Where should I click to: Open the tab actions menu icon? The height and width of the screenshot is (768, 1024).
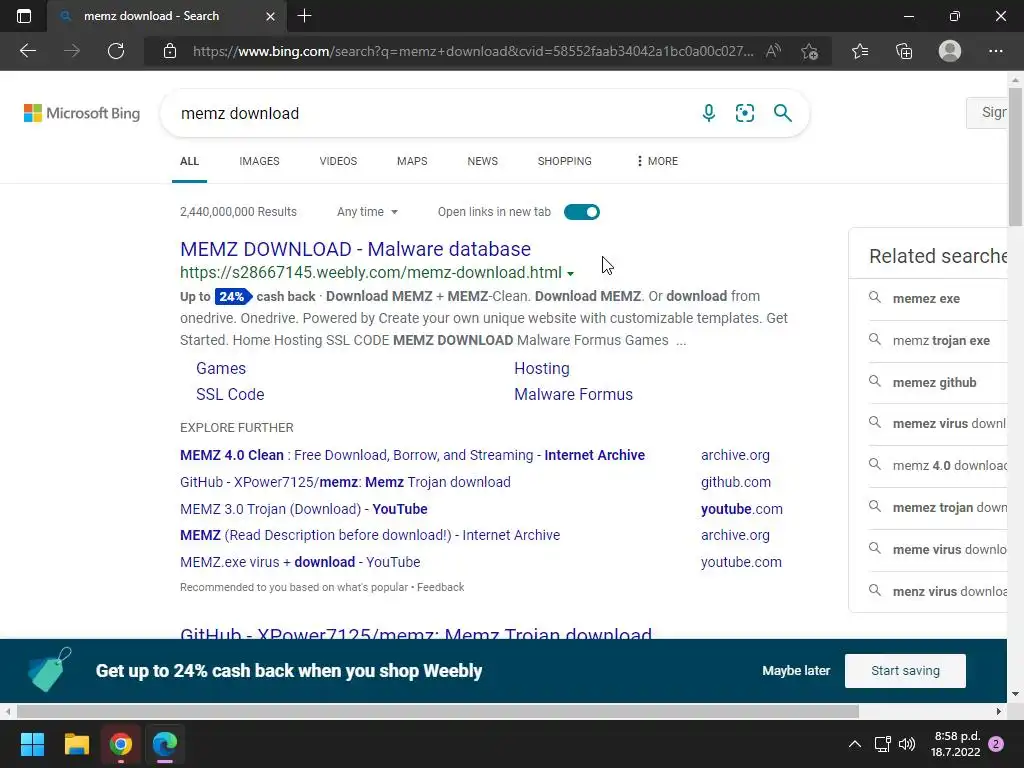[24, 16]
